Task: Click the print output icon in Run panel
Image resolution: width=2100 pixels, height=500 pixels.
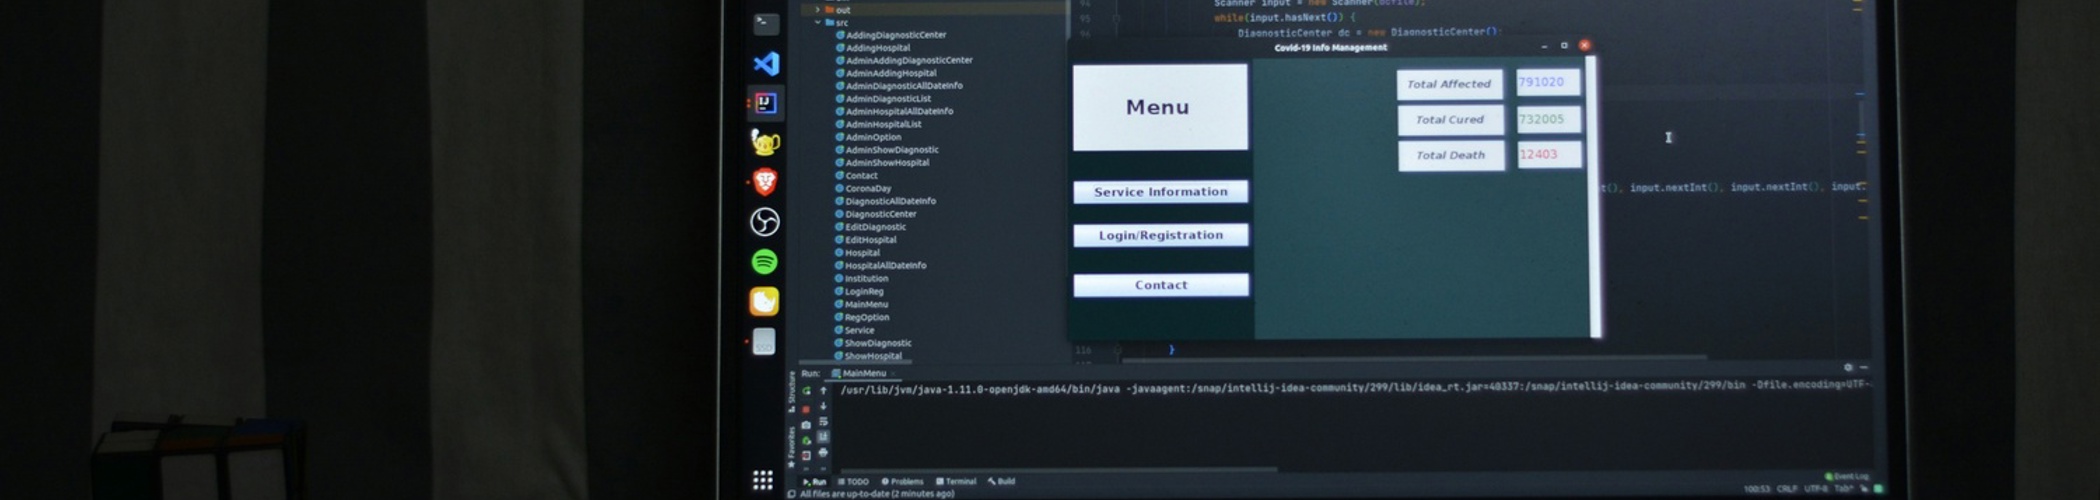Action: point(823,453)
